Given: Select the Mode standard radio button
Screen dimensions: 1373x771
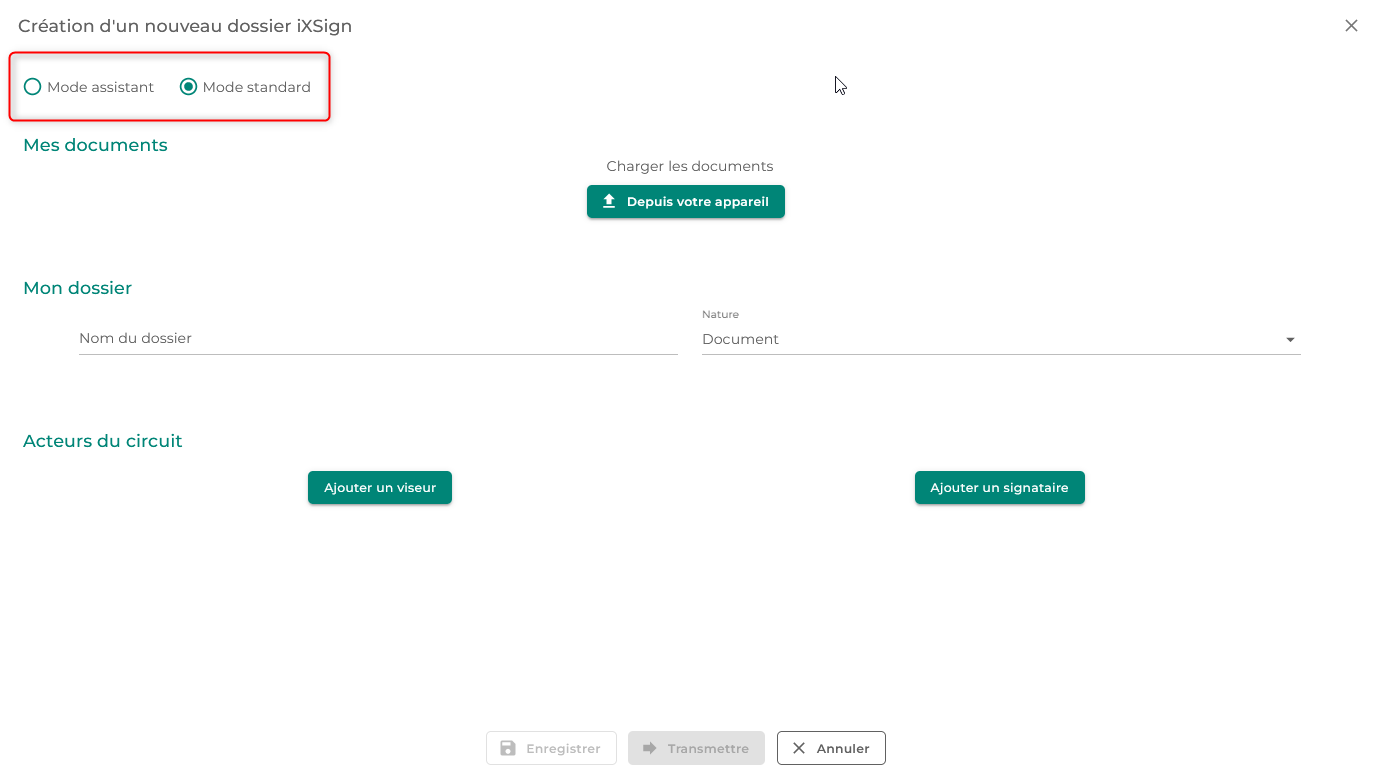Looking at the screenshot, I should 188,87.
